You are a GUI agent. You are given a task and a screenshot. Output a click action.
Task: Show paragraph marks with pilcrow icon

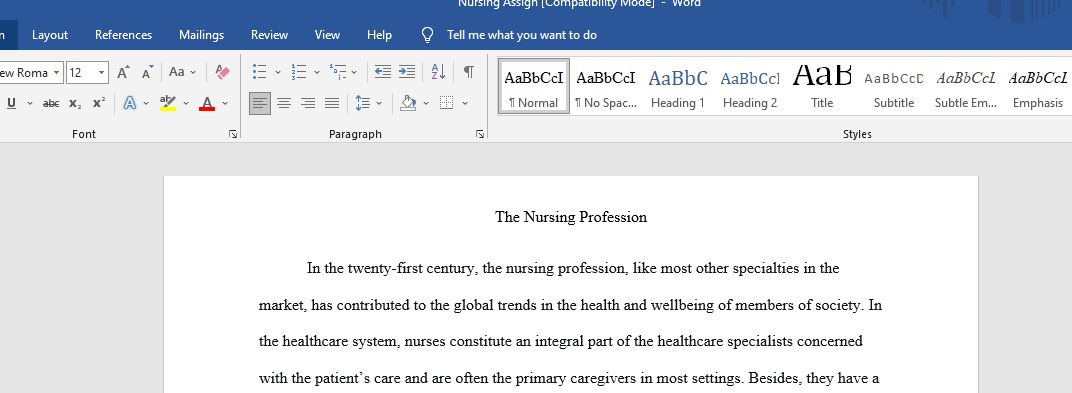468,72
